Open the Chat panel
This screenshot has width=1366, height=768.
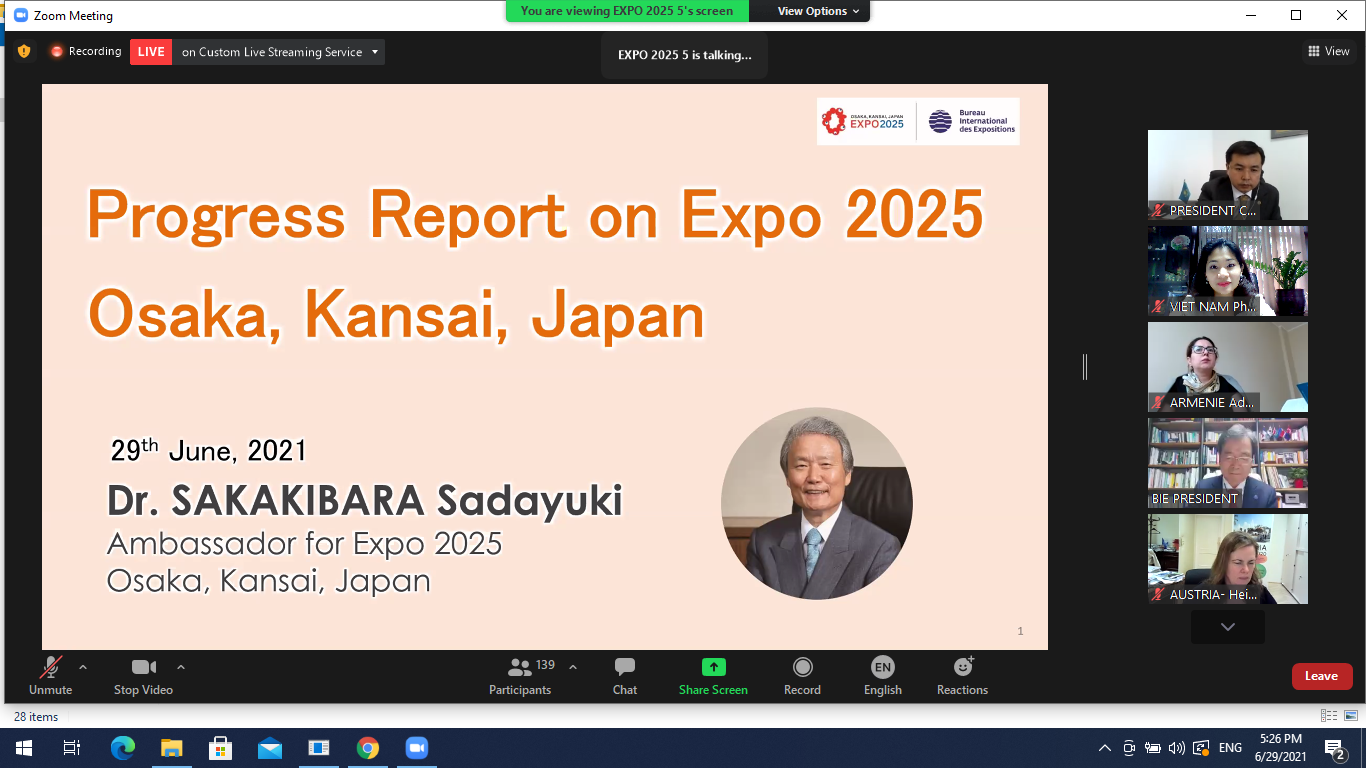coord(625,676)
